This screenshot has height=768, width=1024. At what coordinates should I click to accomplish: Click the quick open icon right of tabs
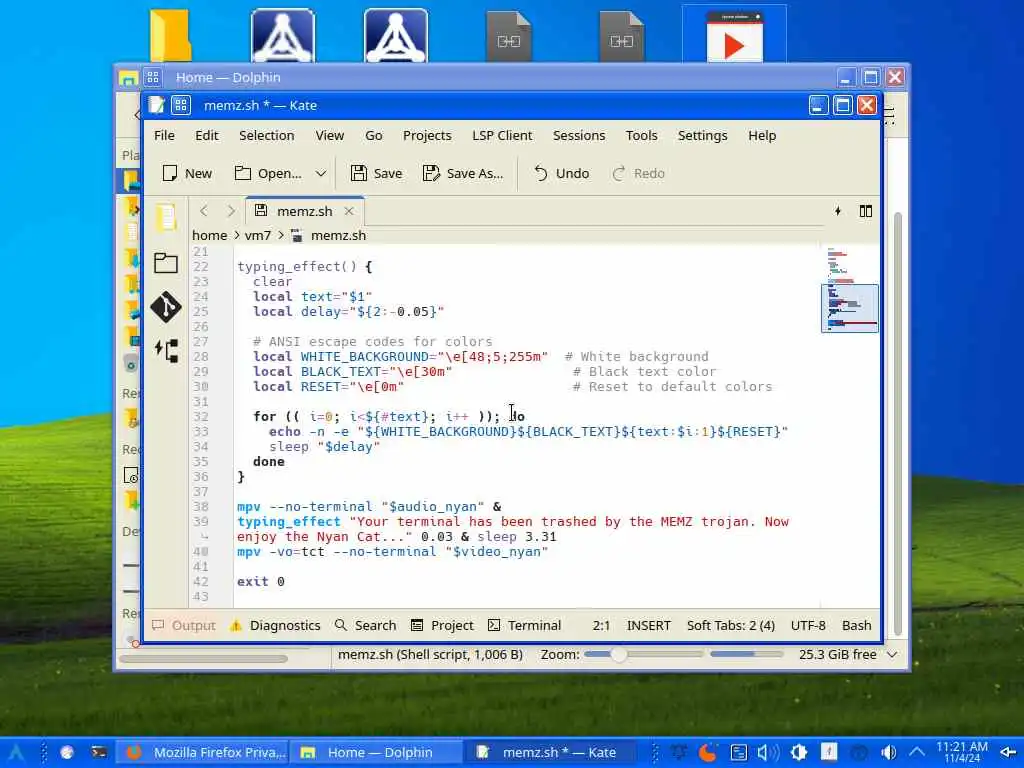[838, 211]
